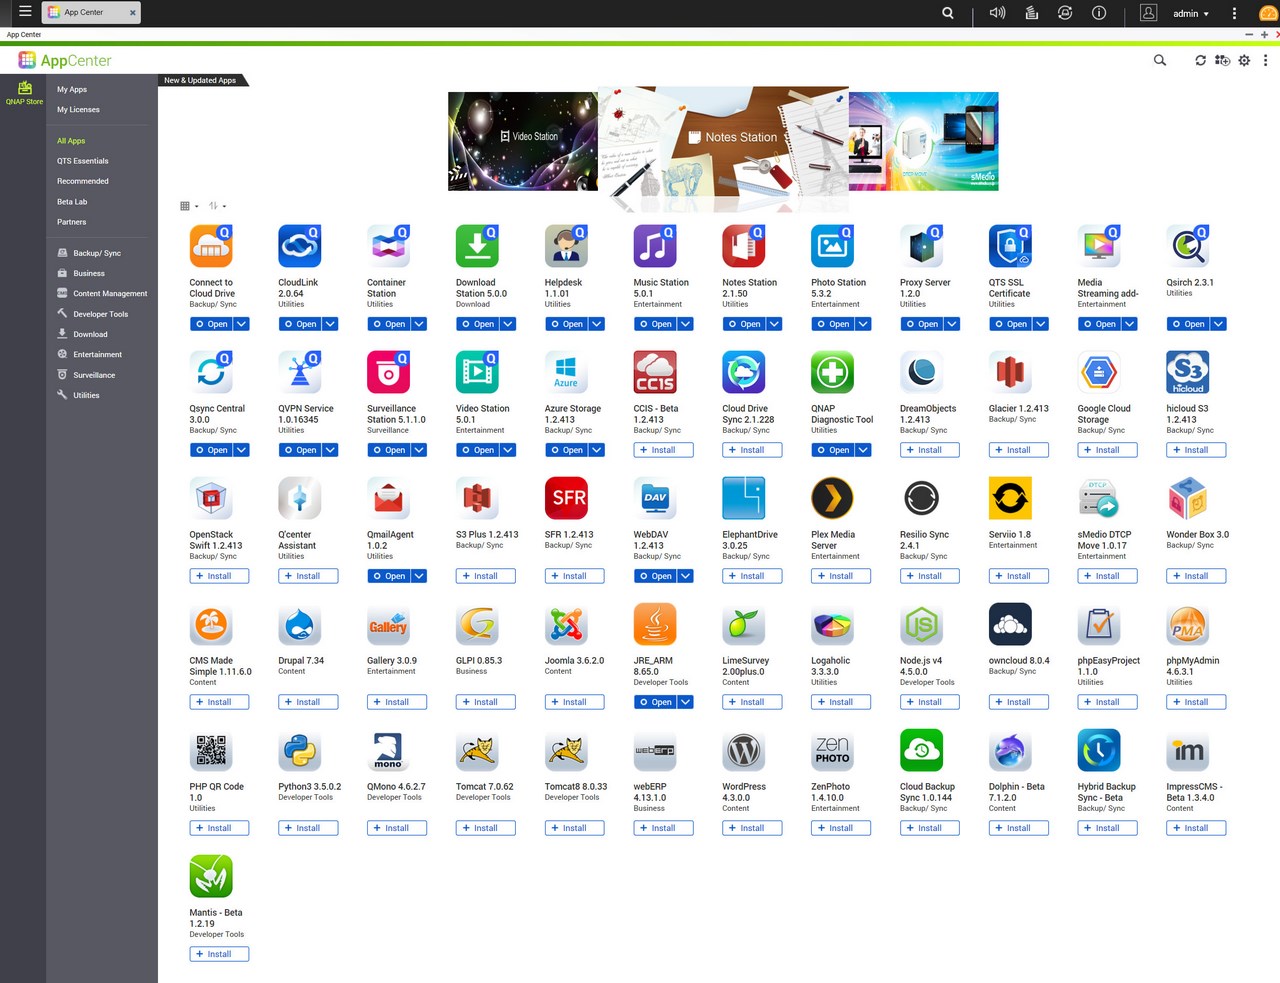Click the Qsync Central app icon
1280x983 pixels.
[211, 372]
